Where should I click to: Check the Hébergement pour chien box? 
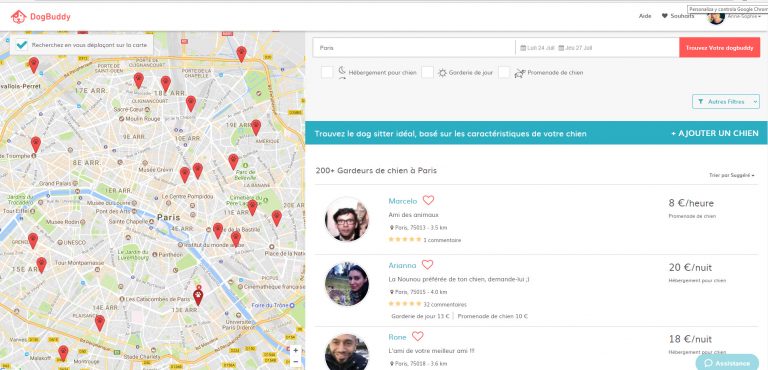(x=327, y=73)
